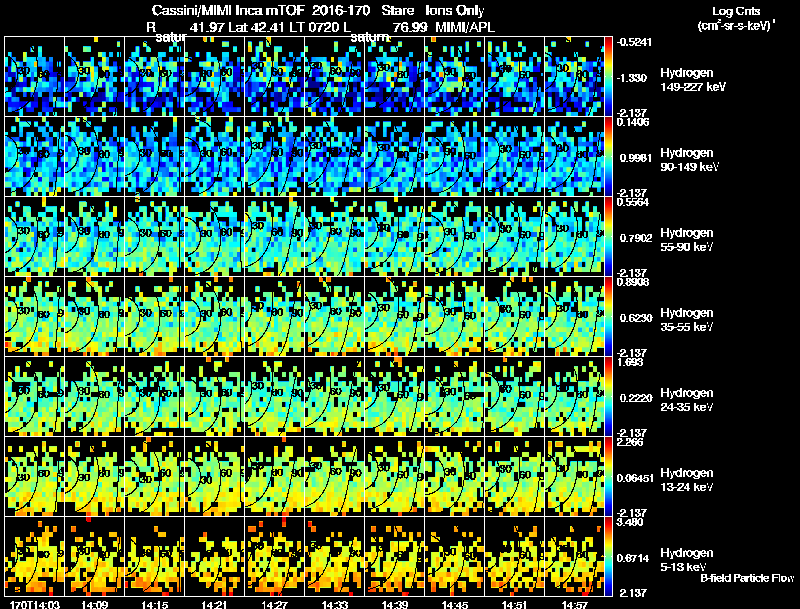
Task: Click the 'Log Cnts' colorbar heading
Action: point(736,11)
